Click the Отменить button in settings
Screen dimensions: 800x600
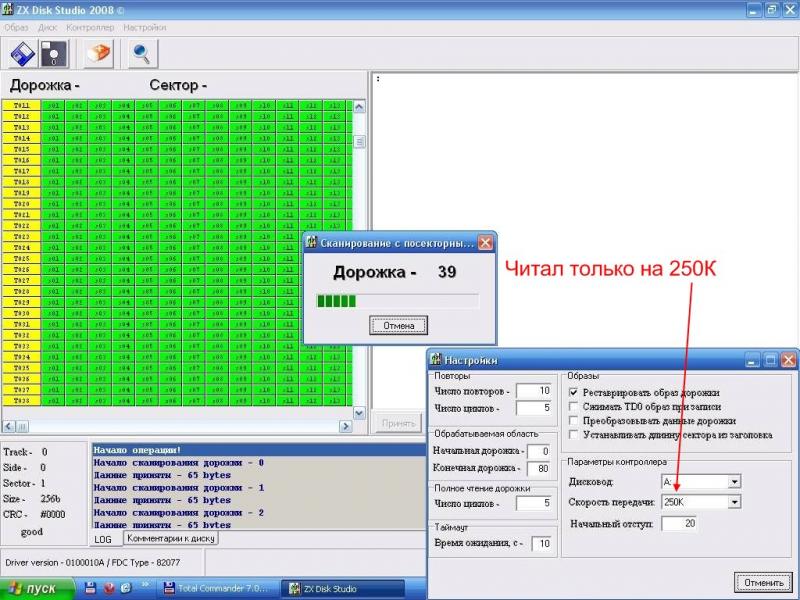tap(762, 581)
